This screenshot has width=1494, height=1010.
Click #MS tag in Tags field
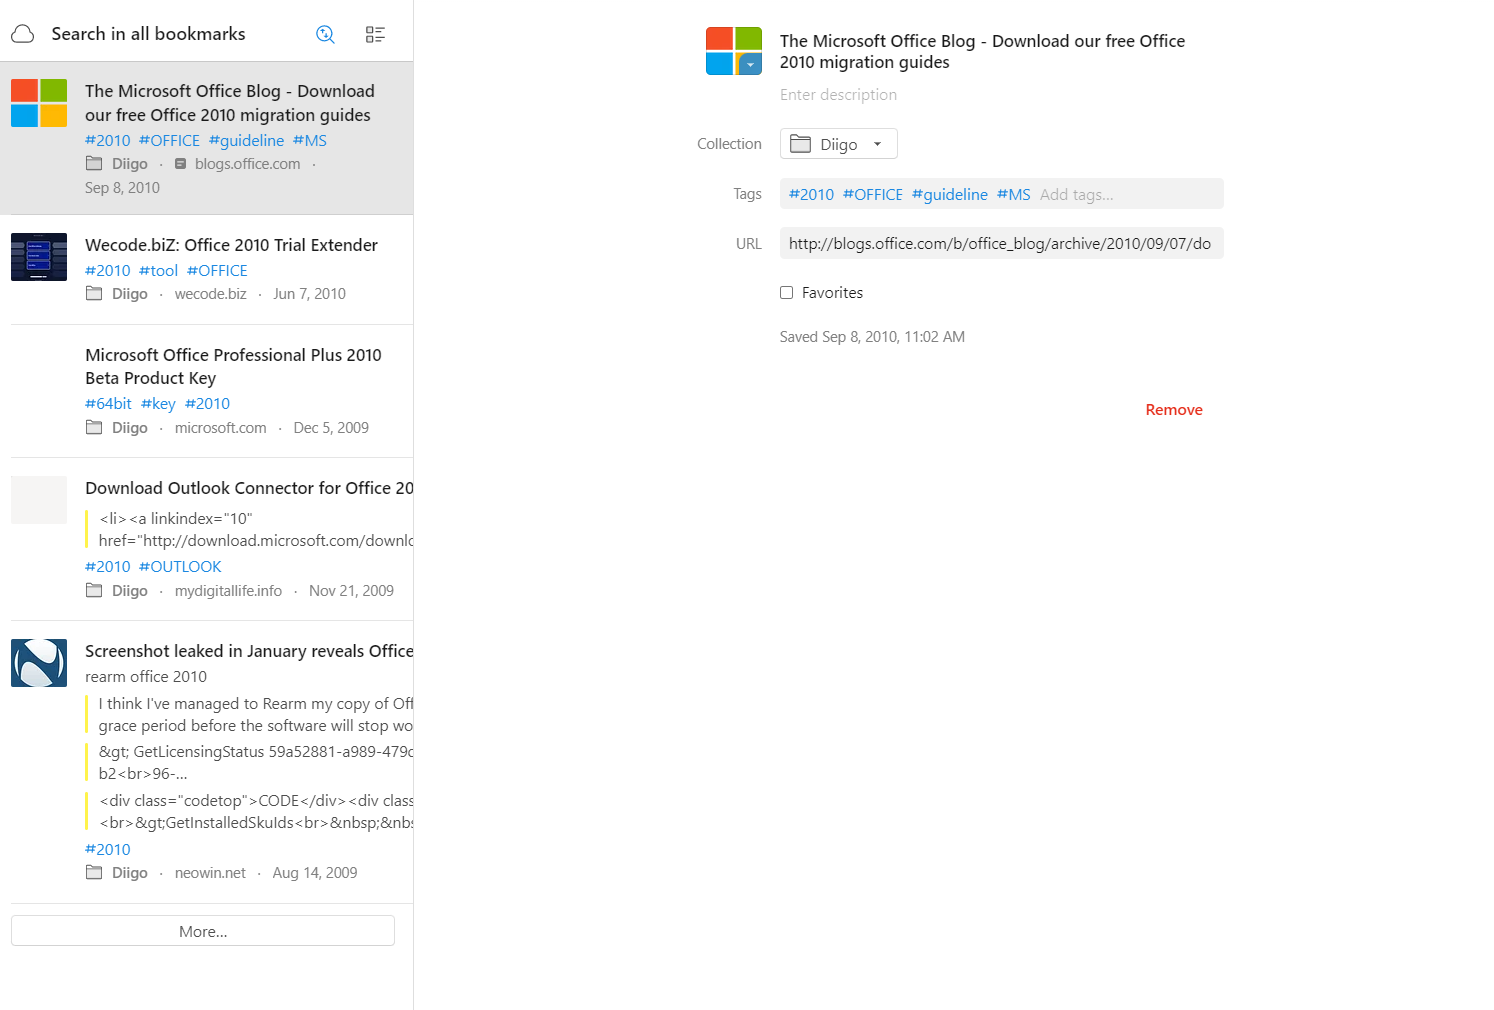[1013, 195]
